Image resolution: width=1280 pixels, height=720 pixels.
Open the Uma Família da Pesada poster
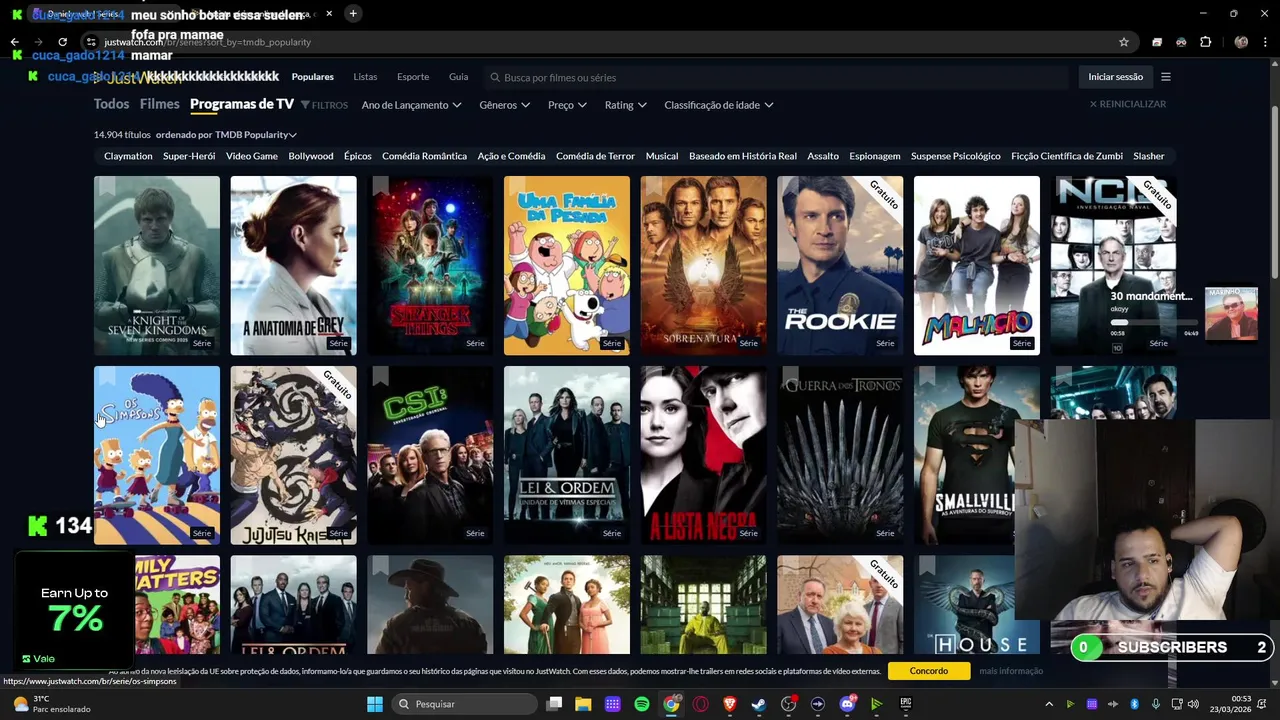pyautogui.click(x=567, y=265)
